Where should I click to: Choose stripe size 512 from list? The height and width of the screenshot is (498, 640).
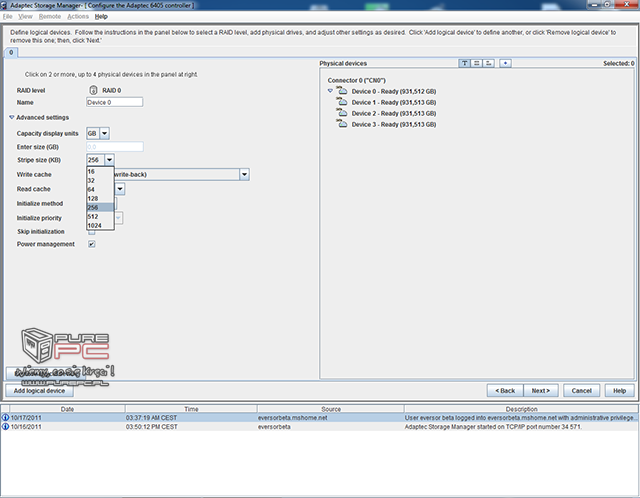click(100, 216)
